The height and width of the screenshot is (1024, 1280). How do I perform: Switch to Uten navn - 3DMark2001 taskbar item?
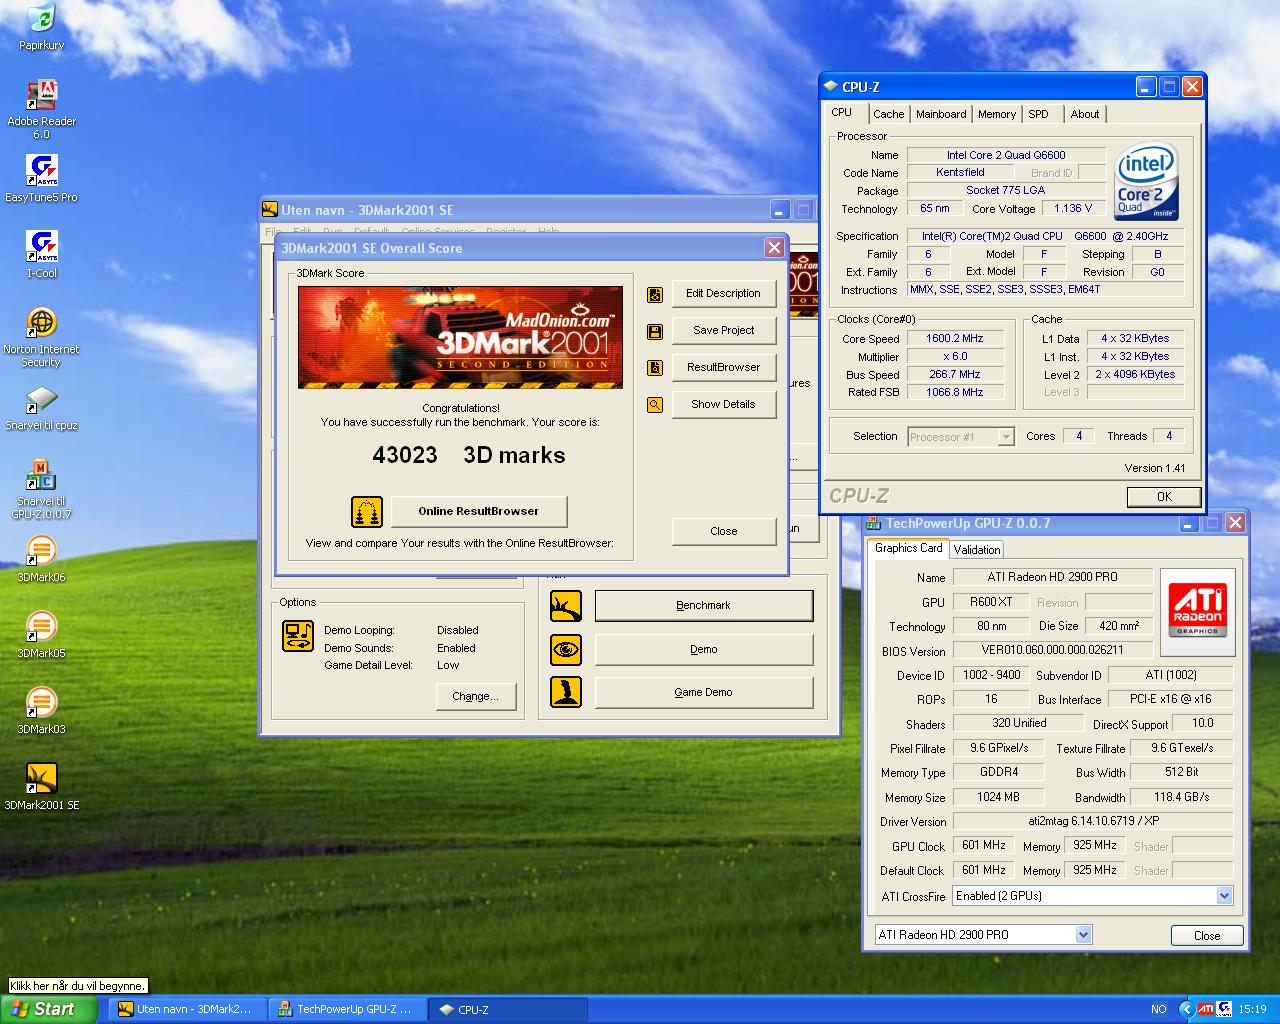pyautogui.click(x=187, y=1010)
